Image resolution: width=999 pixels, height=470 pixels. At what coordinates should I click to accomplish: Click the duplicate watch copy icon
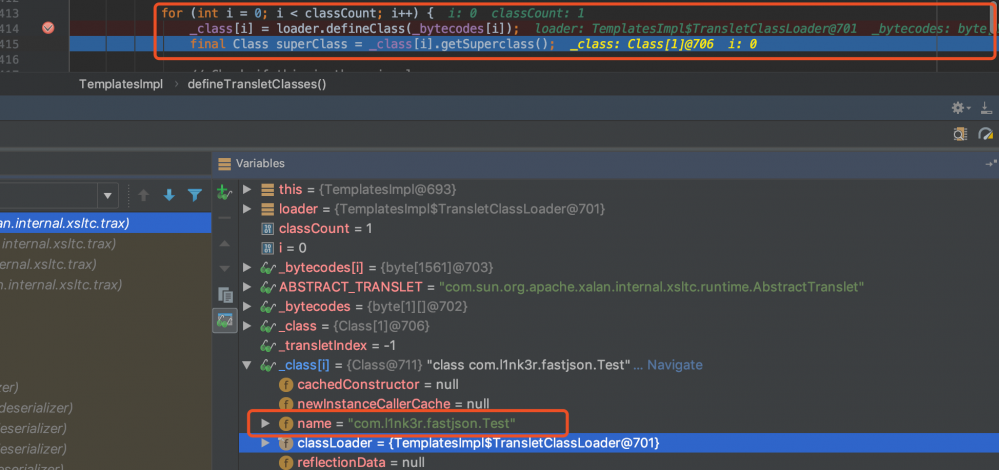(x=225, y=295)
